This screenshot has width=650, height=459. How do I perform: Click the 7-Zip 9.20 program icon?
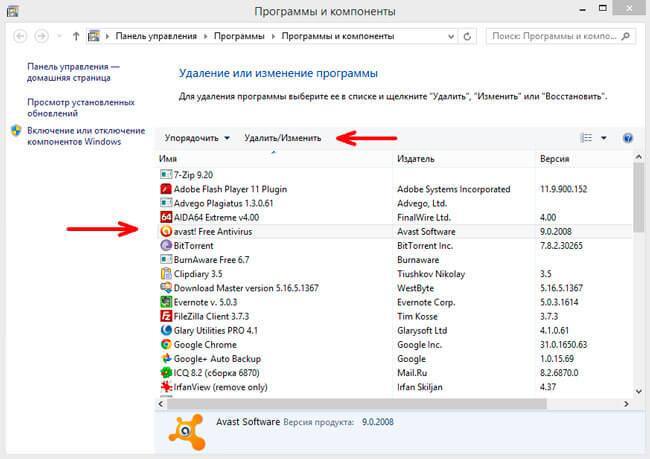point(166,175)
